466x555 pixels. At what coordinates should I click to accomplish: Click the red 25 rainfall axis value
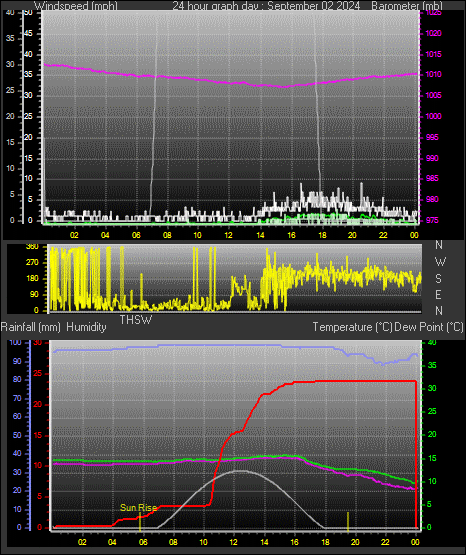pyautogui.click(x=38, y=373)
